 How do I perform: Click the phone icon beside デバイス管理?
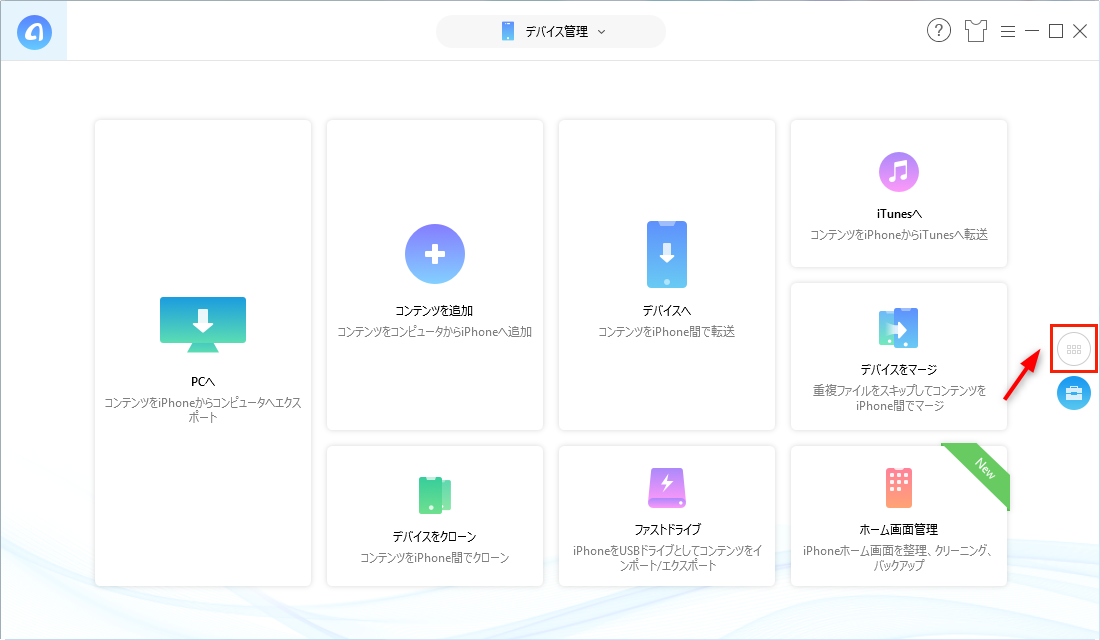point(508,32)
